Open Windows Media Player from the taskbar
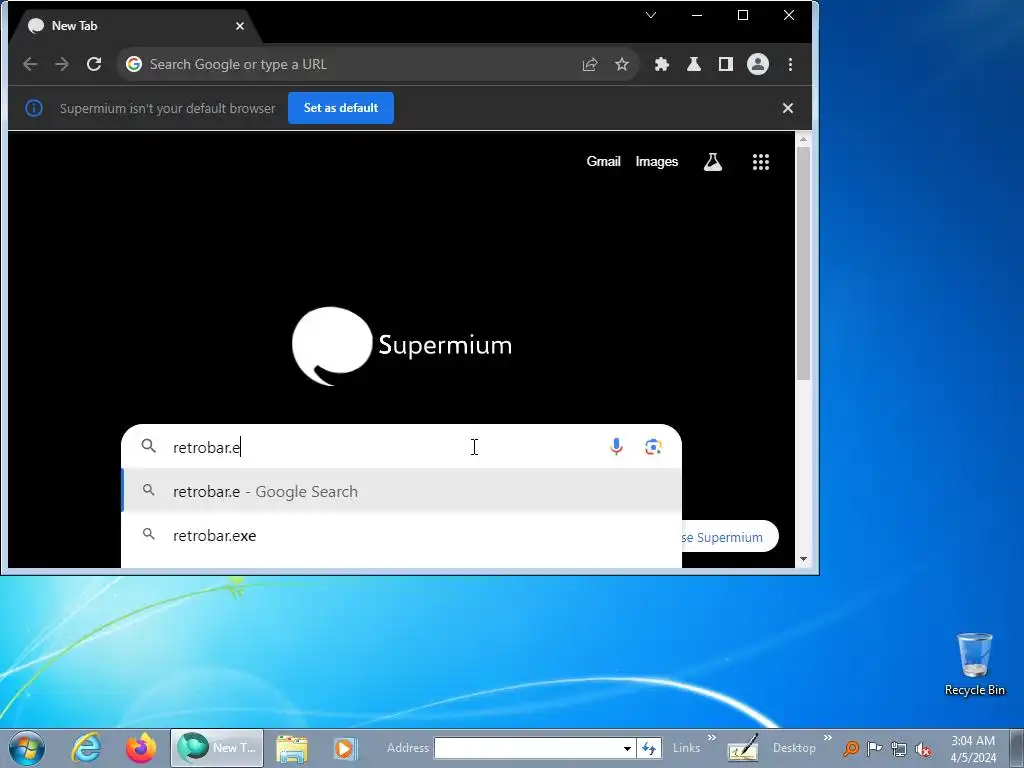This screenshot has height=768, width=1024. tap(344, 748)
